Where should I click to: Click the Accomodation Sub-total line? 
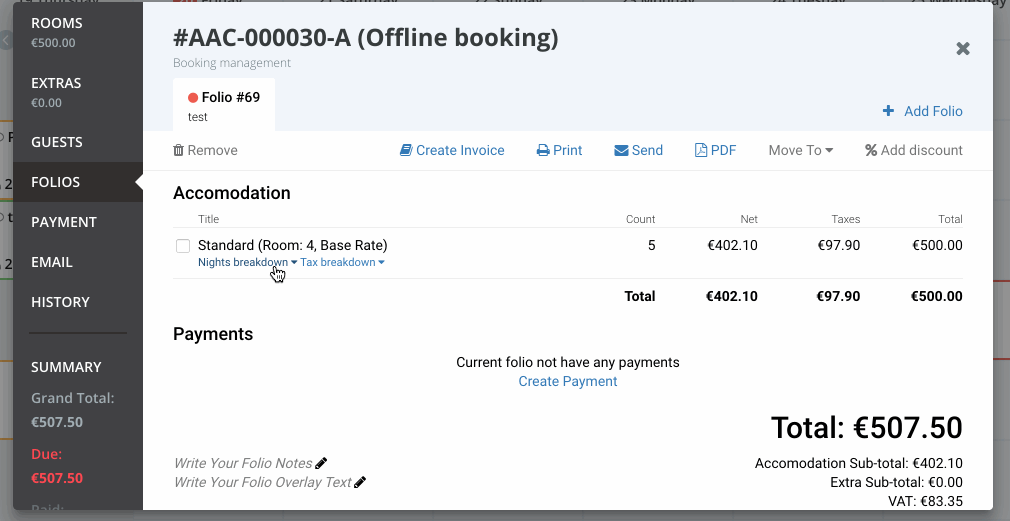click(x=859, y=463)
